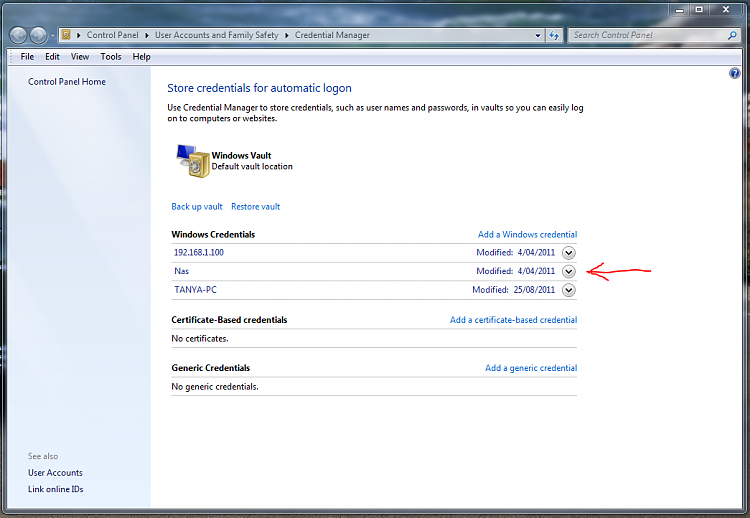Click Add a generic credential
Image resolution: width=750 pixels, height=518 pixels.
531,368
